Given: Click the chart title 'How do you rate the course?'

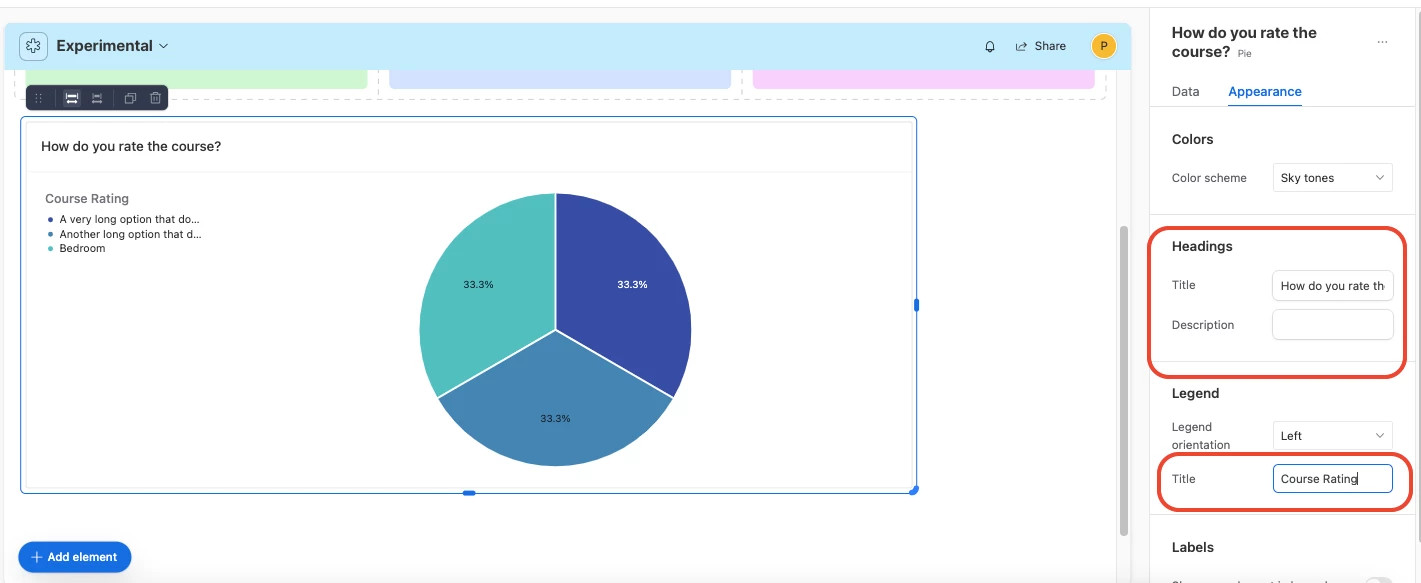Looking at the screenshot, I should (x=131, y=146).
